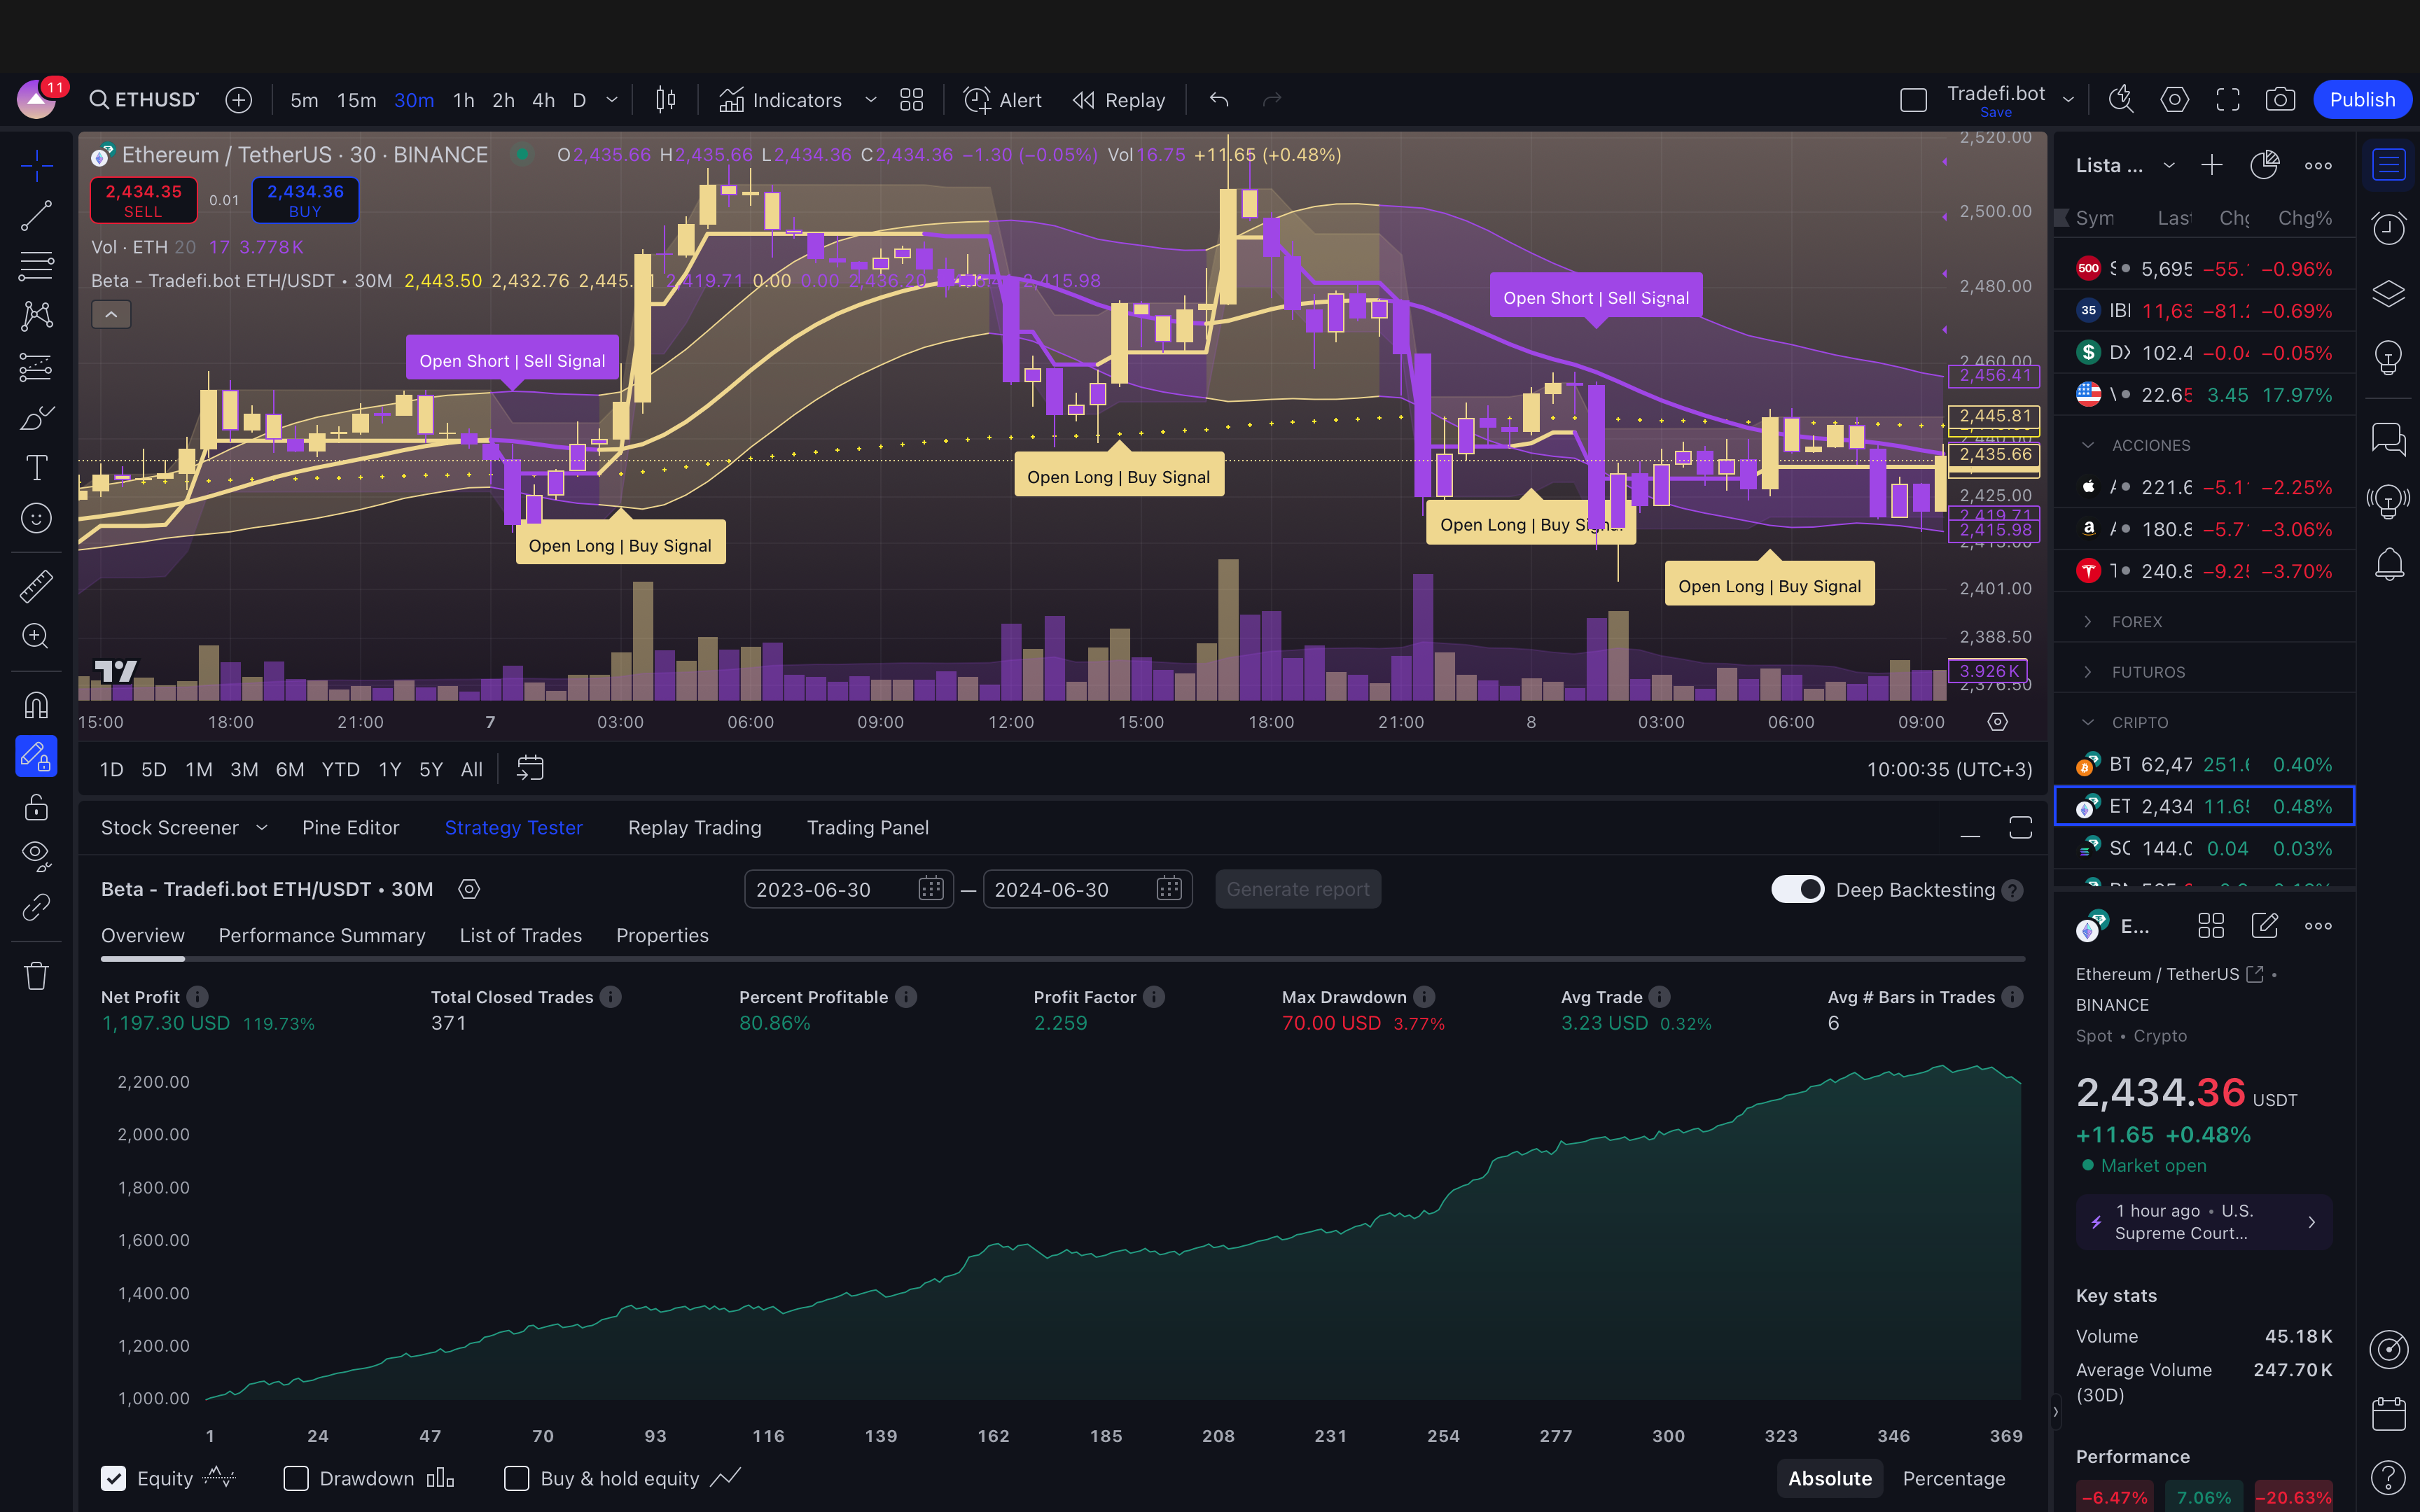Select the Ruler measure tool
Image resolution: width=2420 pixels, height=1512 pixels.
pos(37,586)
